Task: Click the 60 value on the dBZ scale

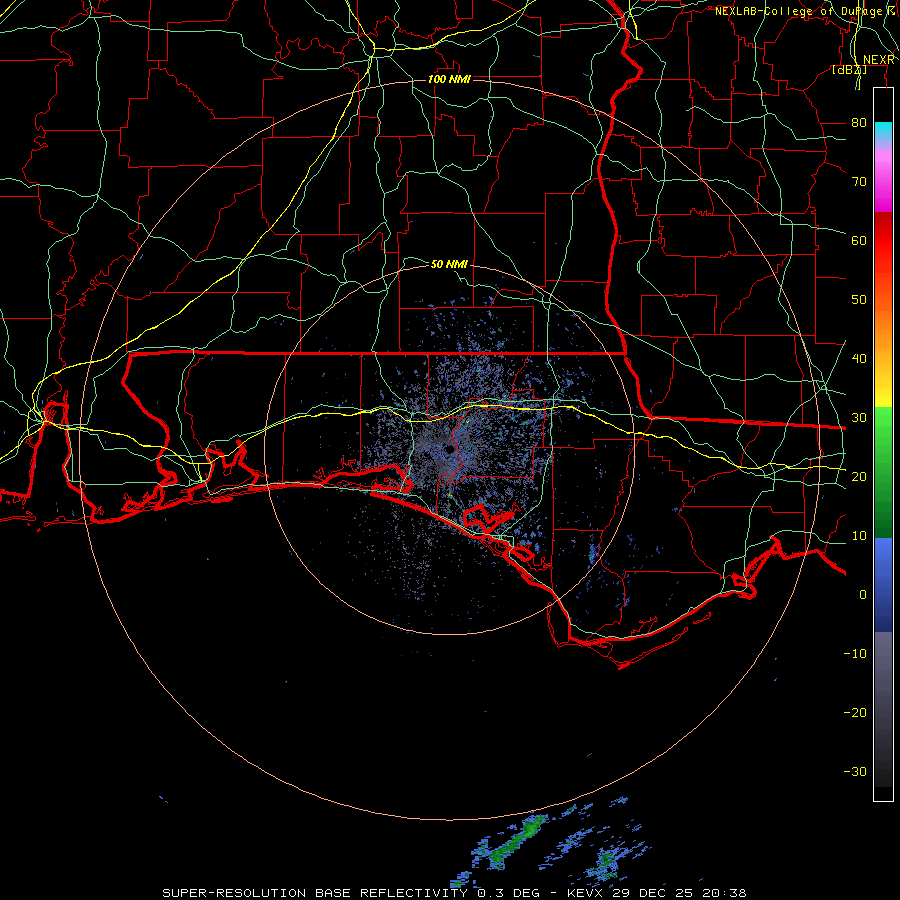Action: (859, 240)
